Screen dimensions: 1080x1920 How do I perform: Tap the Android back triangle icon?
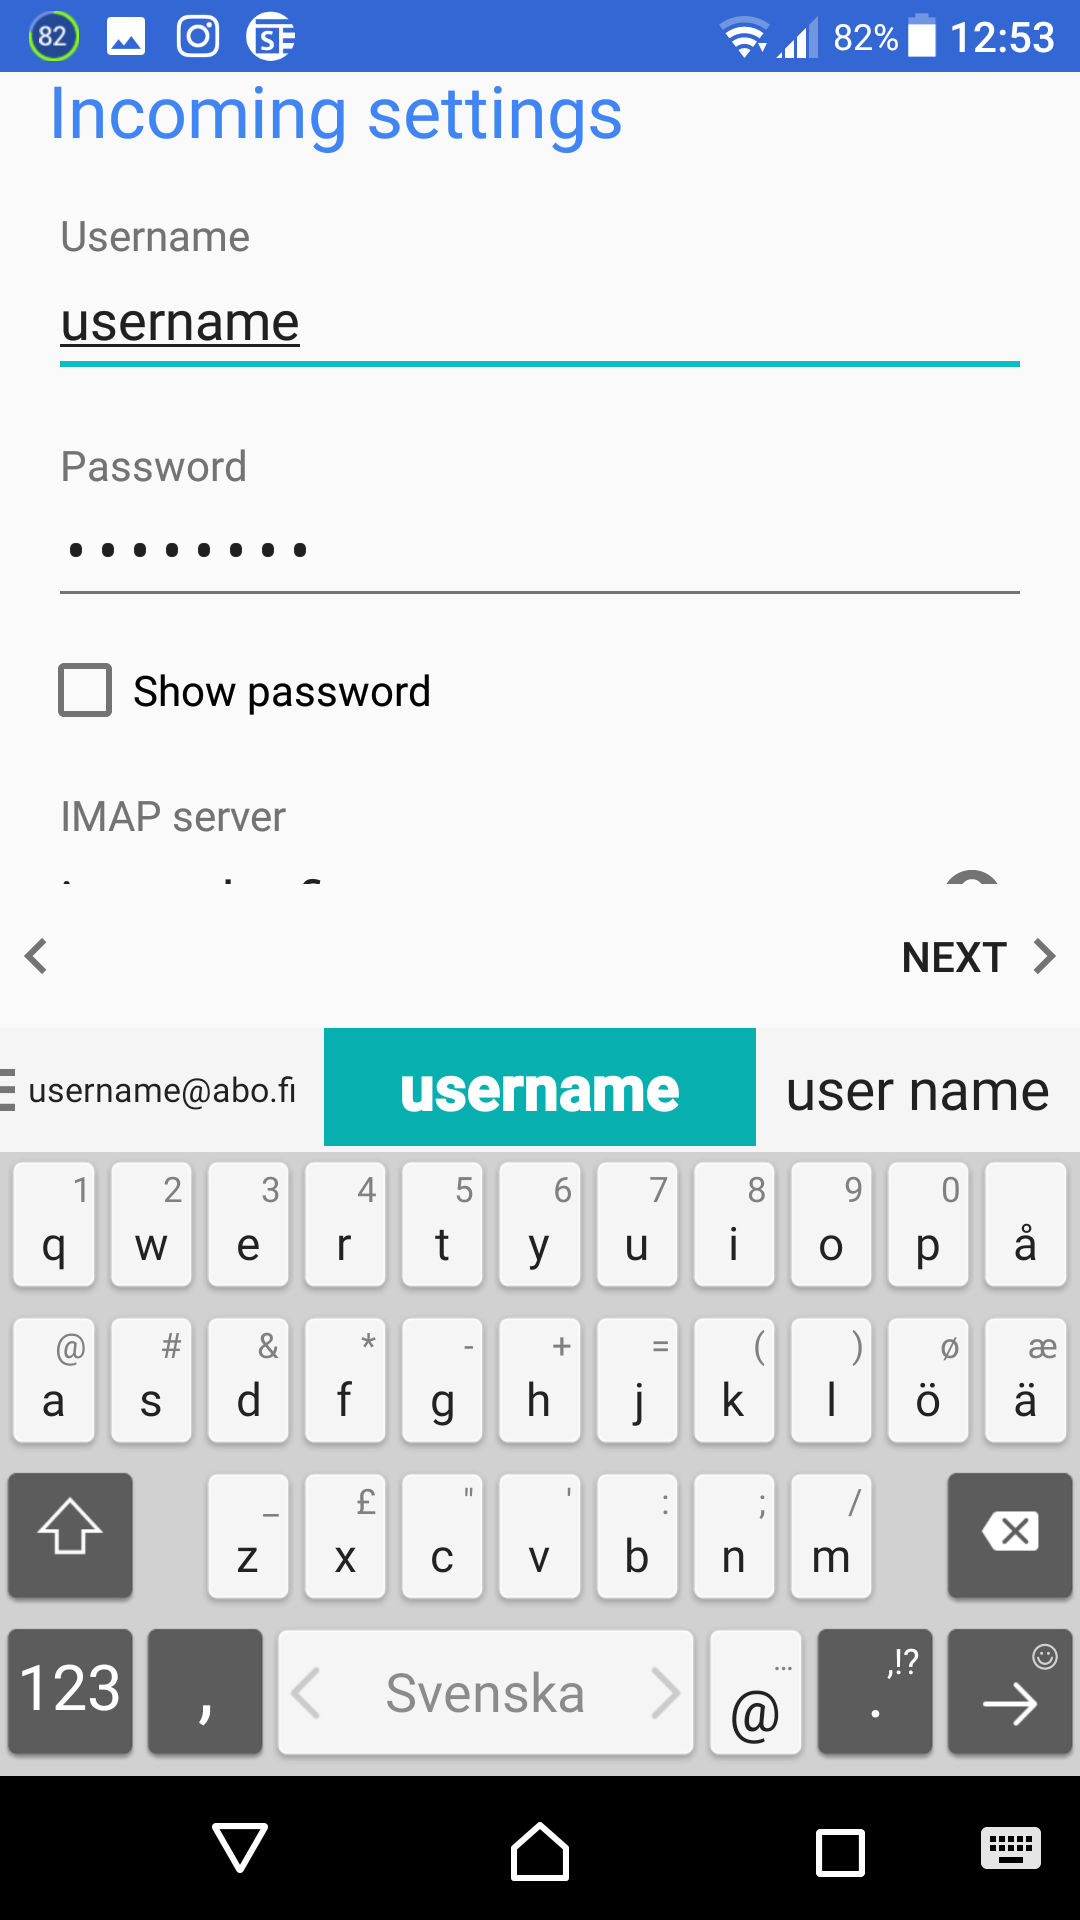click(240, 1848)
